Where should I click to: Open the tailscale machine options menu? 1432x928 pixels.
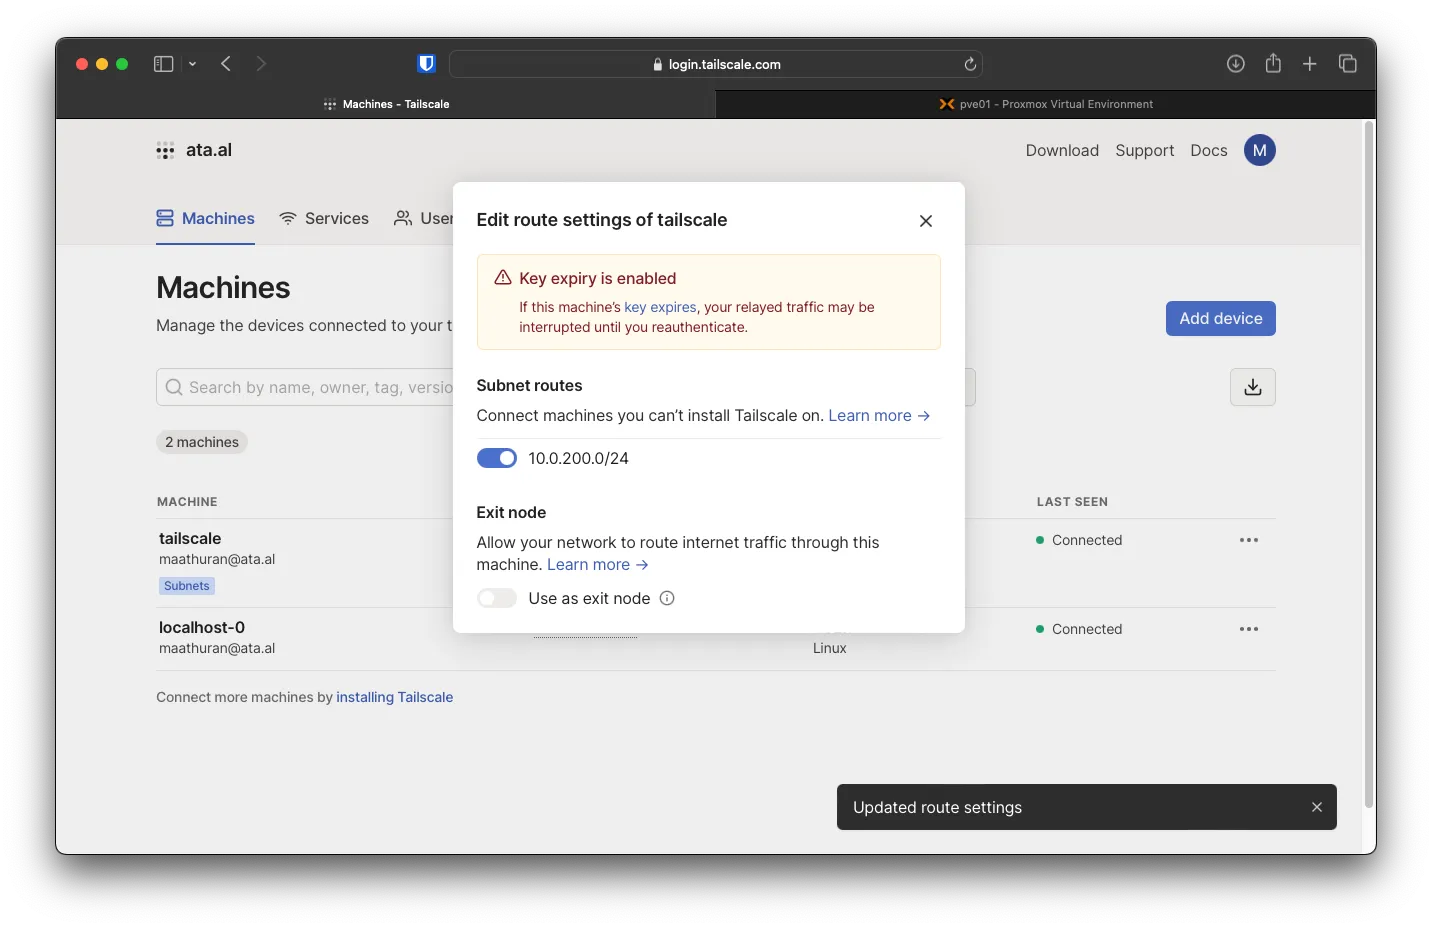(1249, 540)
